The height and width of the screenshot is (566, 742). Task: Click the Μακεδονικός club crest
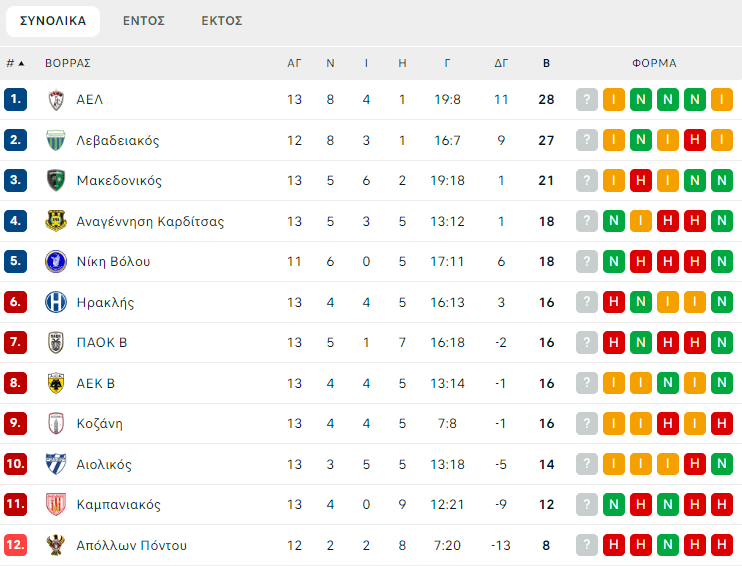[x=56, y=181]
